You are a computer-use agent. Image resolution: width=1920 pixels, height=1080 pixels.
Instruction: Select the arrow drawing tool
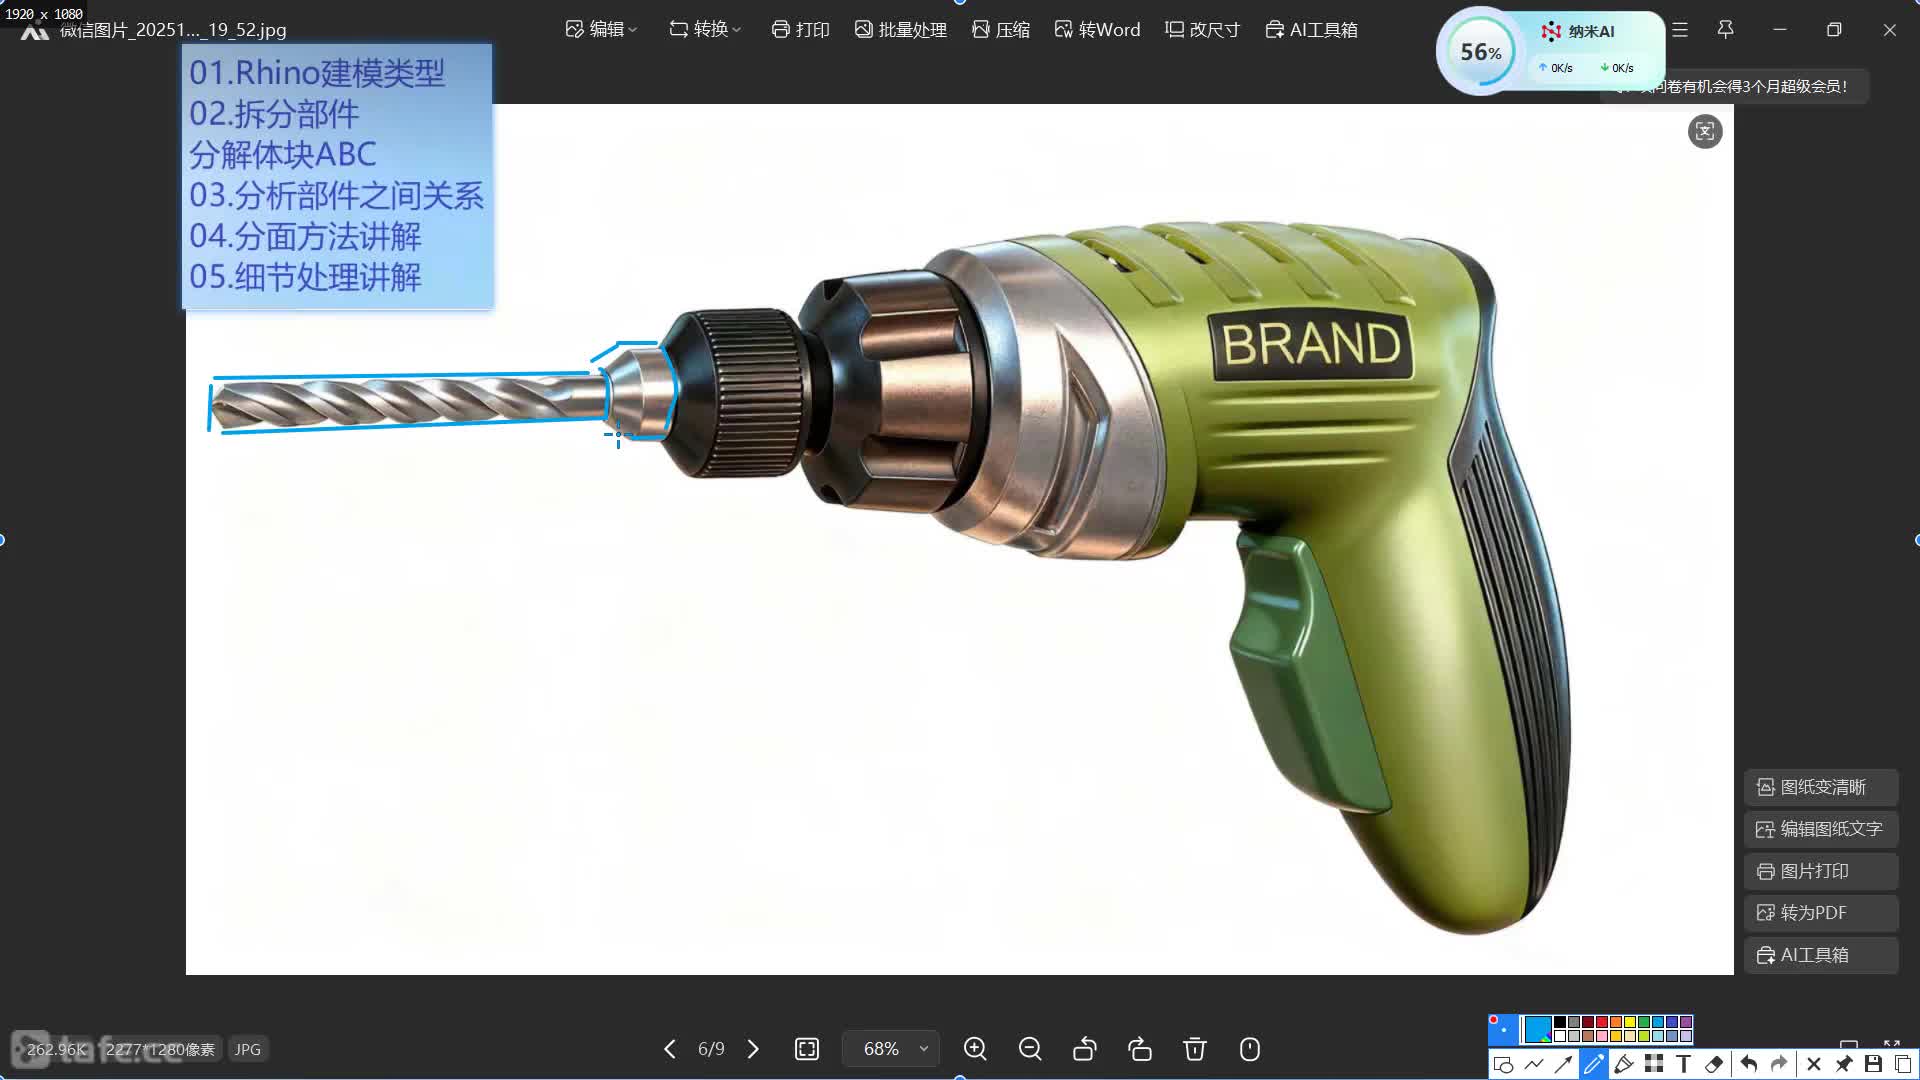pos(1564,1064)
